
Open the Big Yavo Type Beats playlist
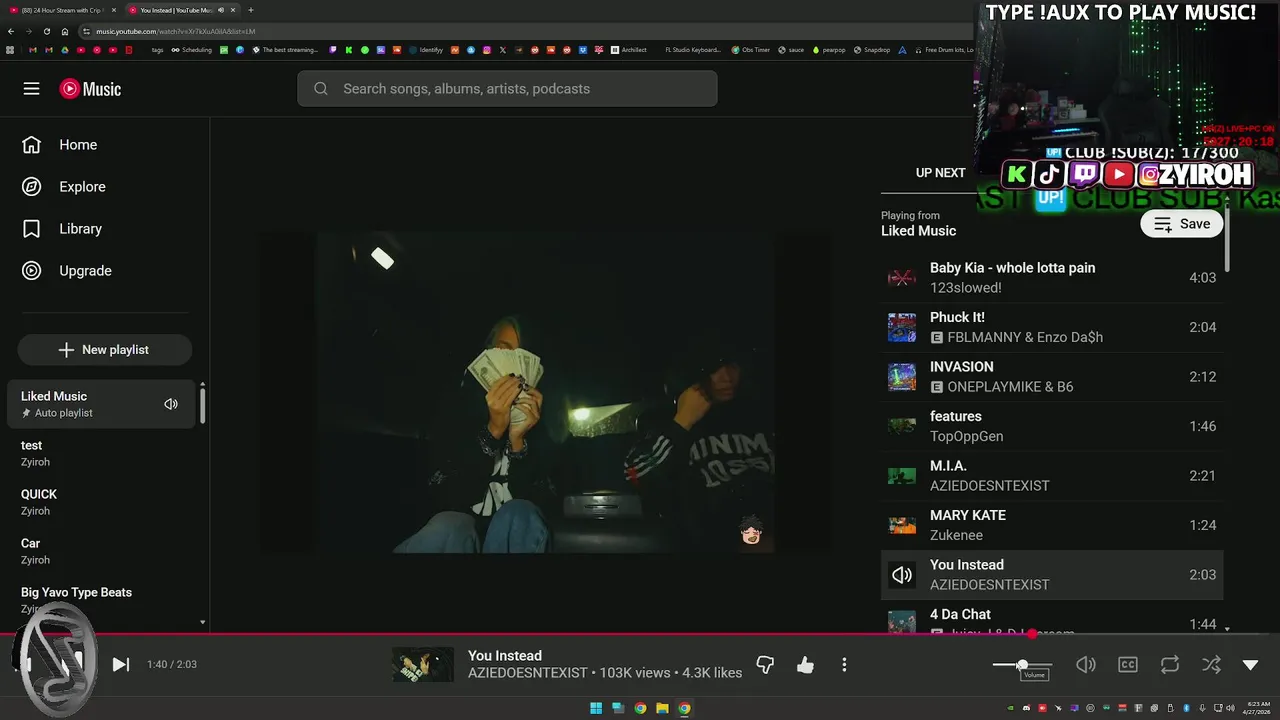[x=100, y=600]
